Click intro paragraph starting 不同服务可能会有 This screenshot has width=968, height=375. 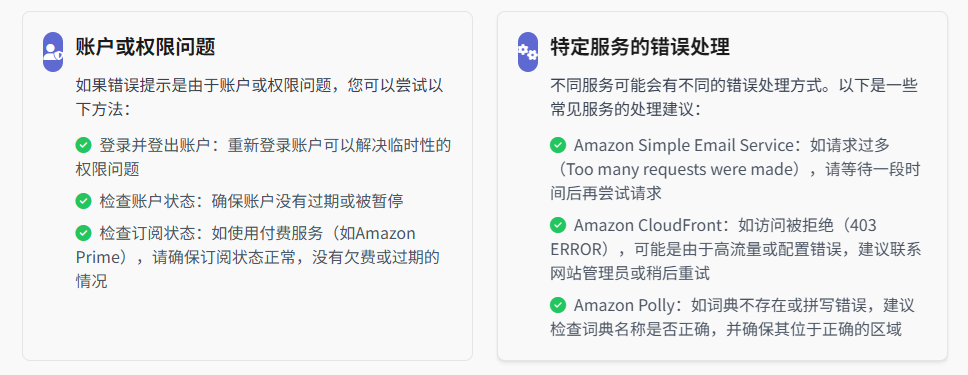coord(734,98)
